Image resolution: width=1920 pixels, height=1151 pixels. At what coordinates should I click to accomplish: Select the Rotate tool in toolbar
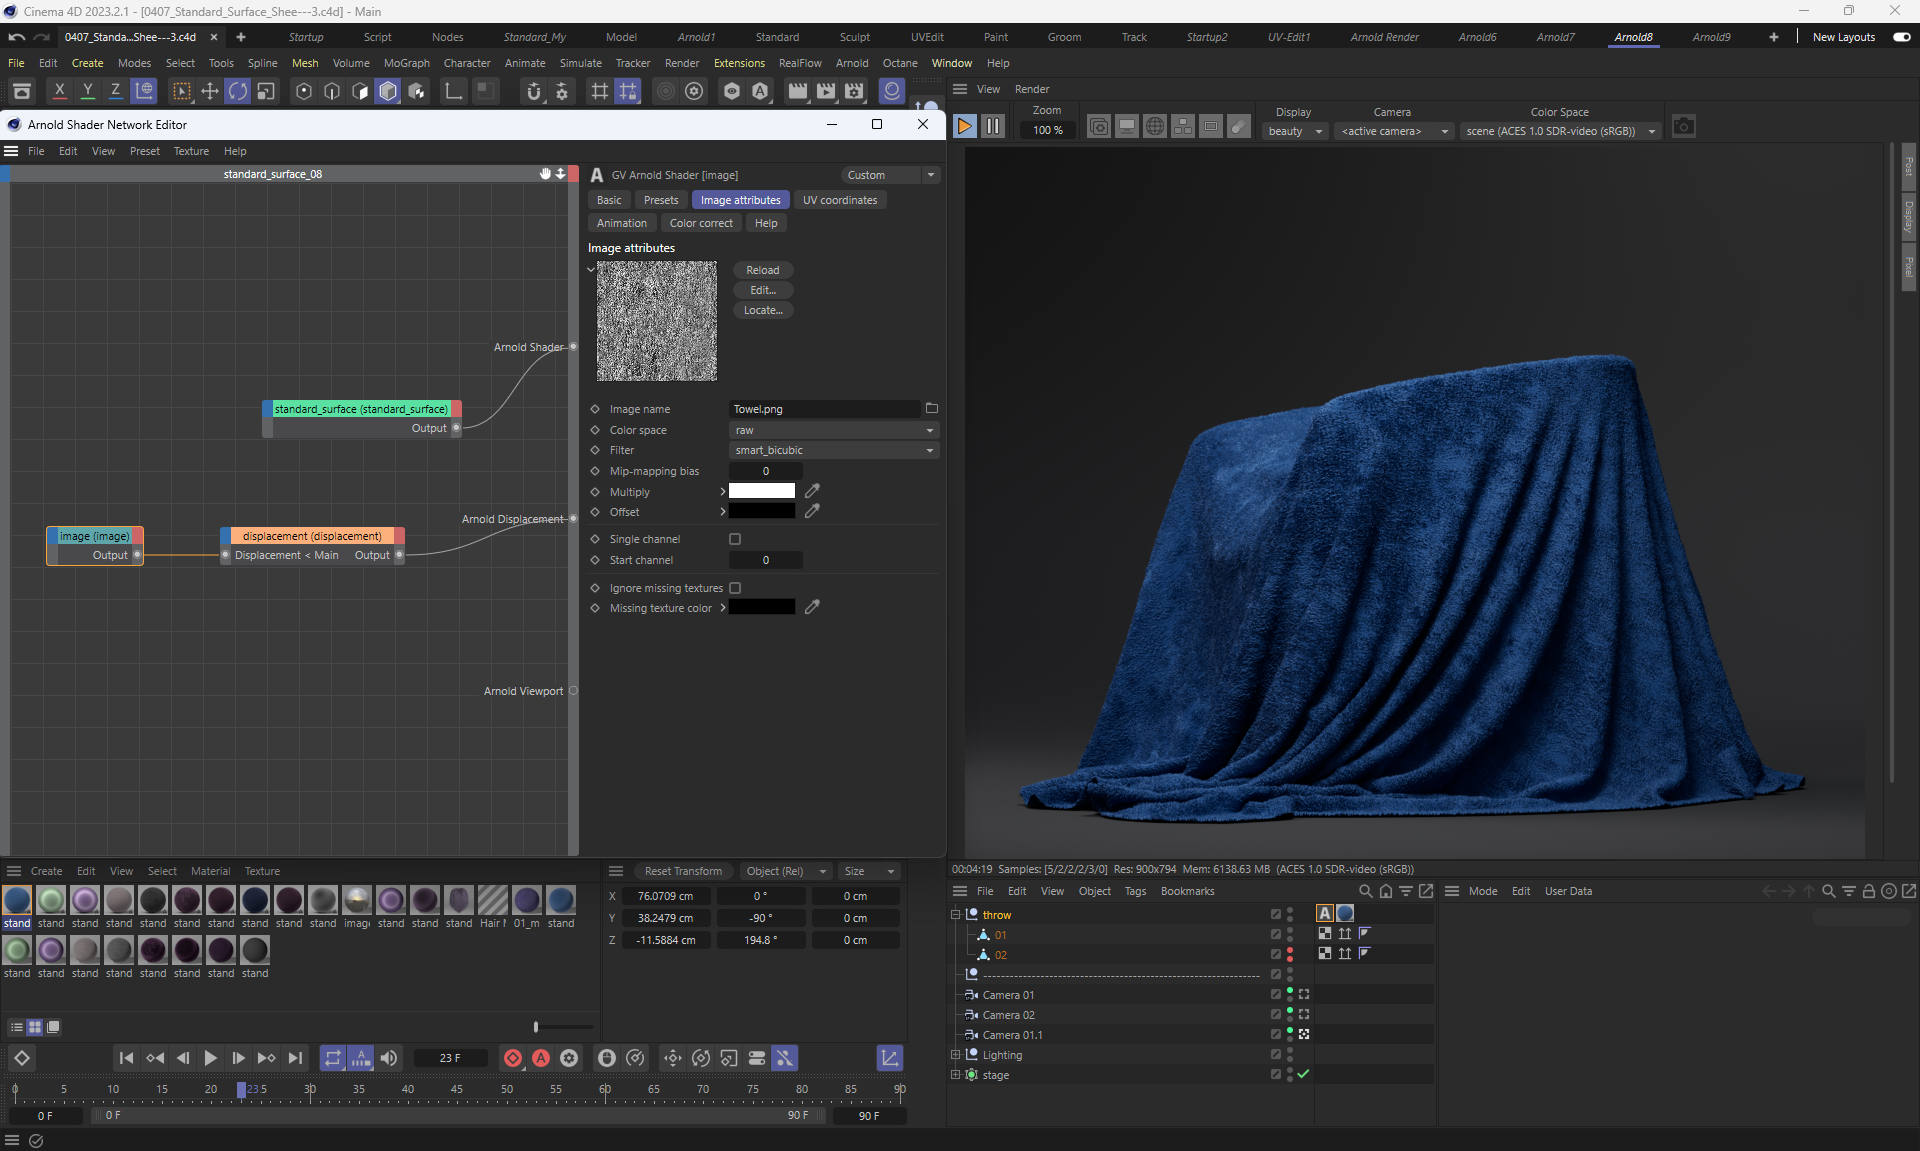coord(238,92)
